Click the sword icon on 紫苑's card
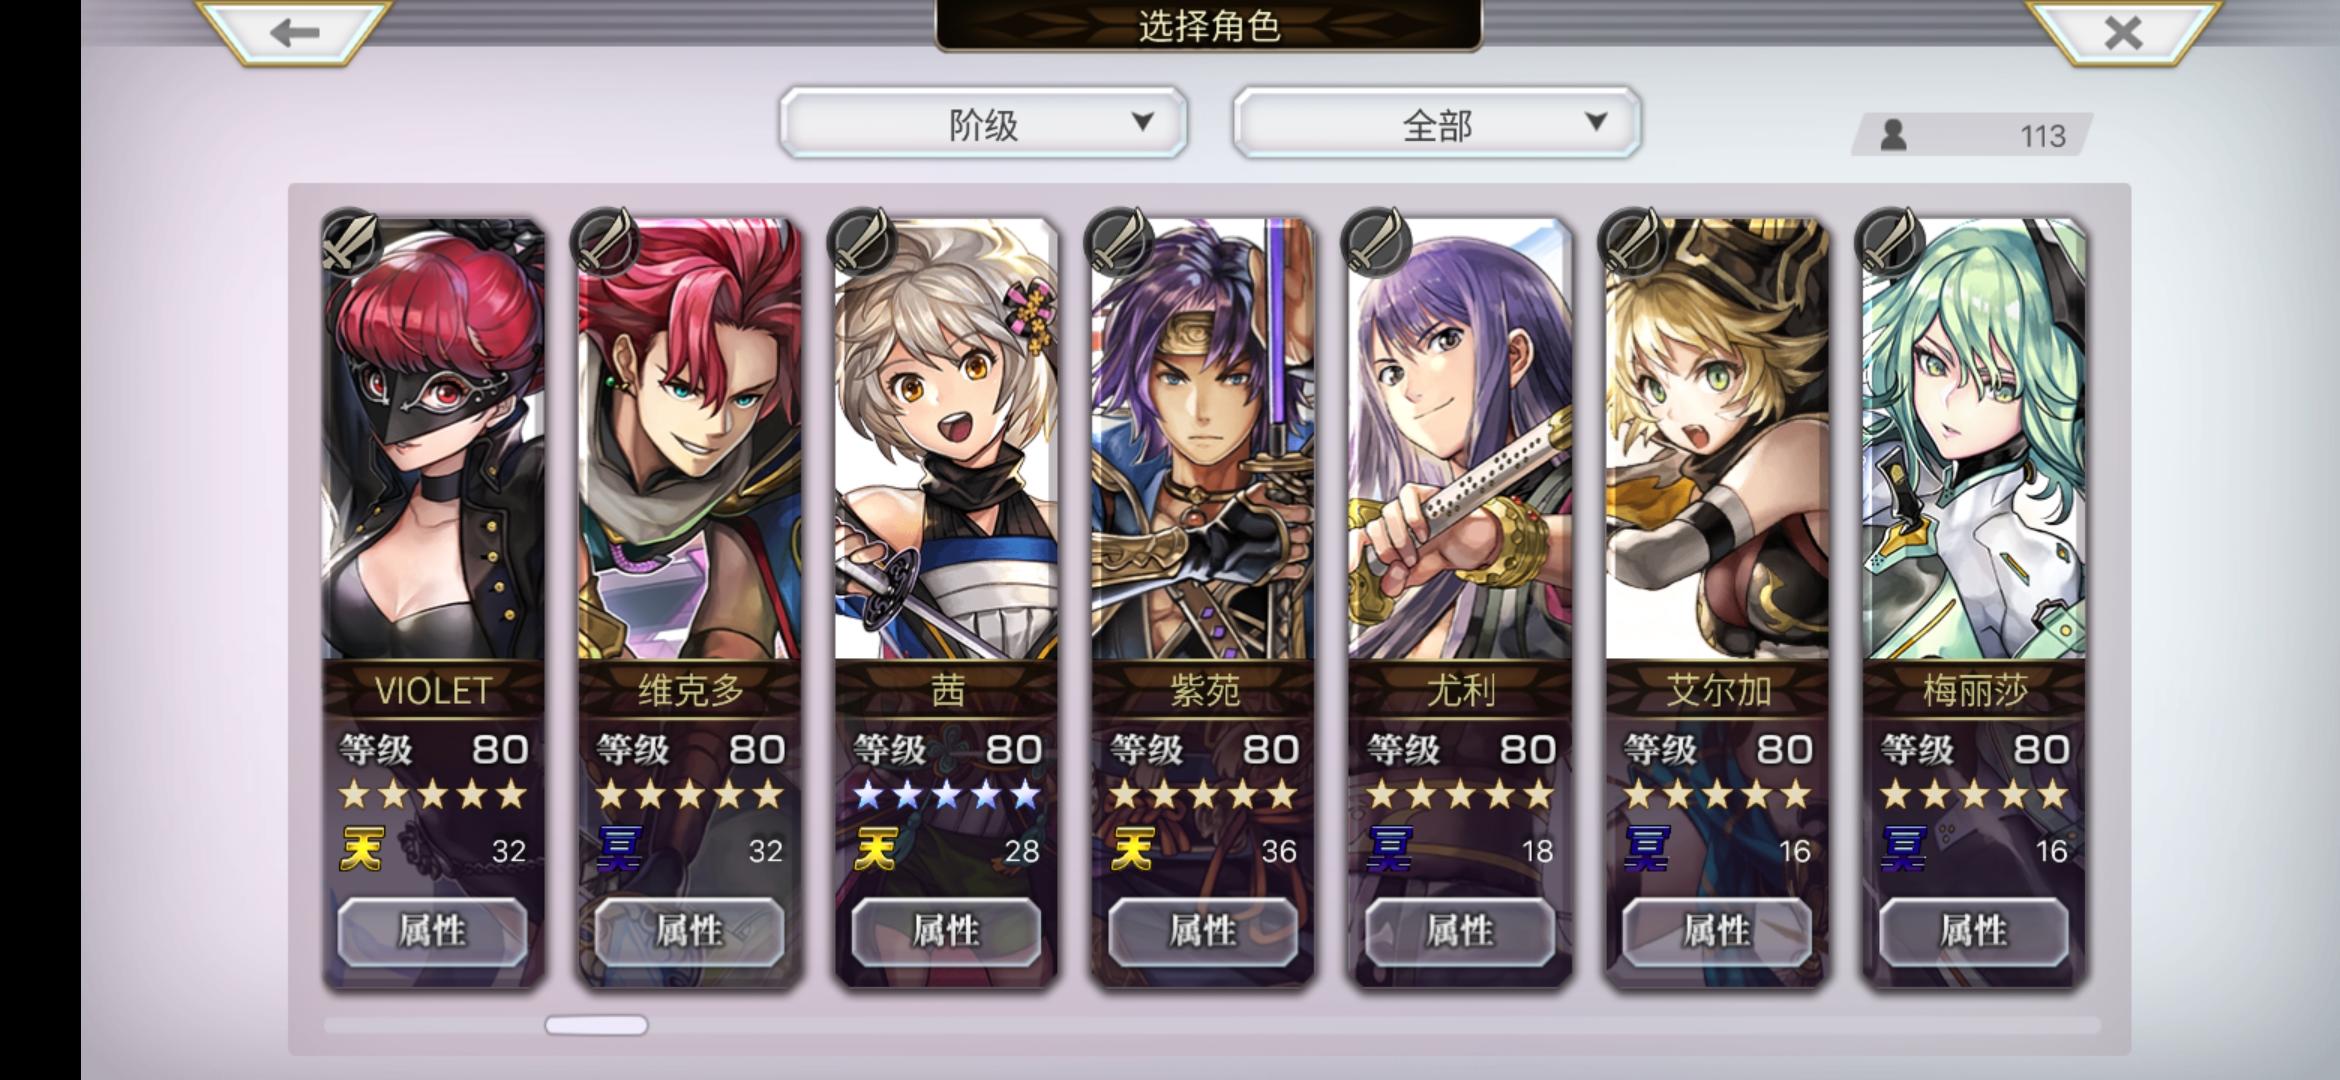Screen dimensions: 2340x1080 (x=1119, y=241)
